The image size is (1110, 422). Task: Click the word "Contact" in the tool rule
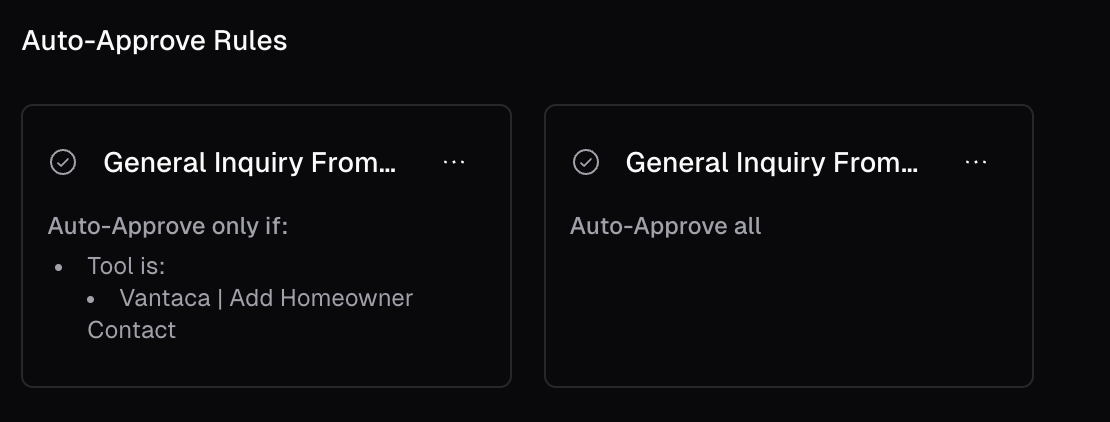131,330
